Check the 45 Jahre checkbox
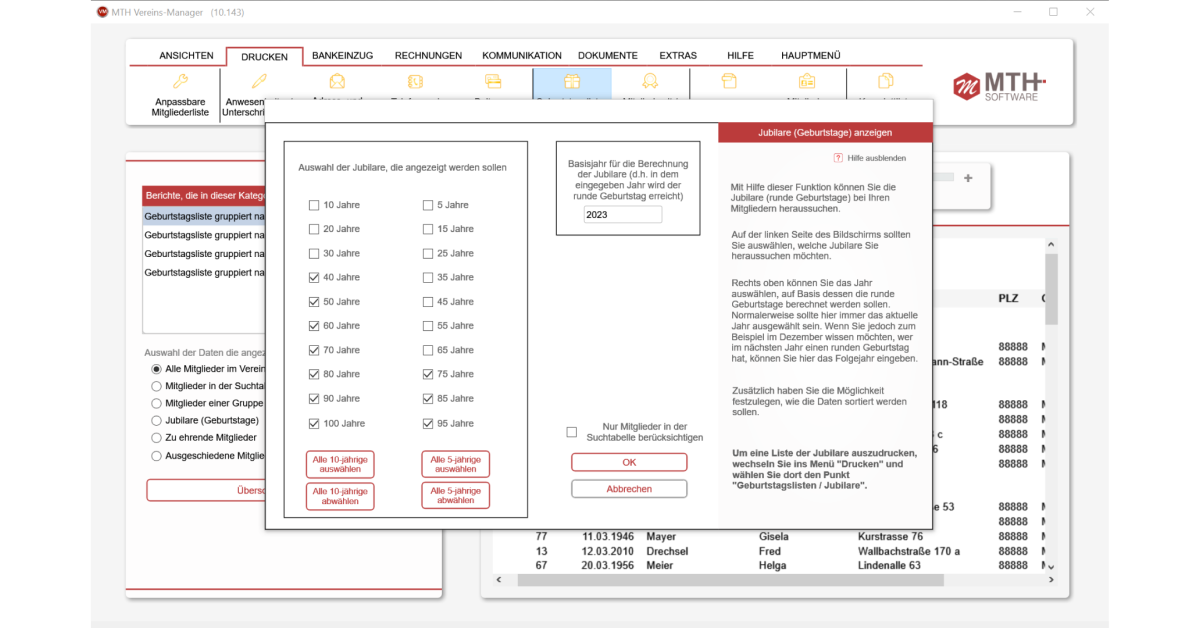 [x=428, y=302]
